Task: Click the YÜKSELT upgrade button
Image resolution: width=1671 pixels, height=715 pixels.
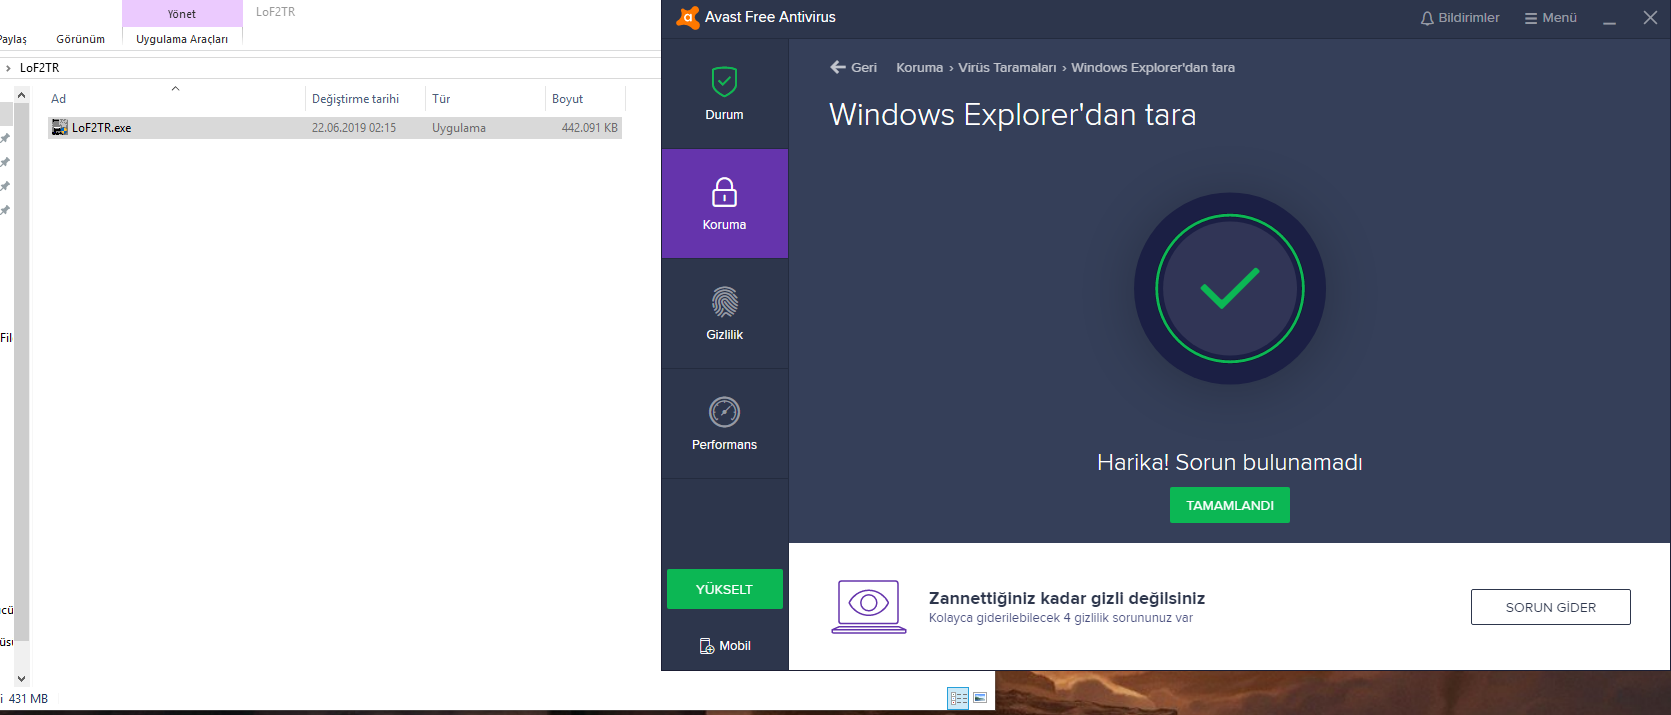Action: point(724,589)
